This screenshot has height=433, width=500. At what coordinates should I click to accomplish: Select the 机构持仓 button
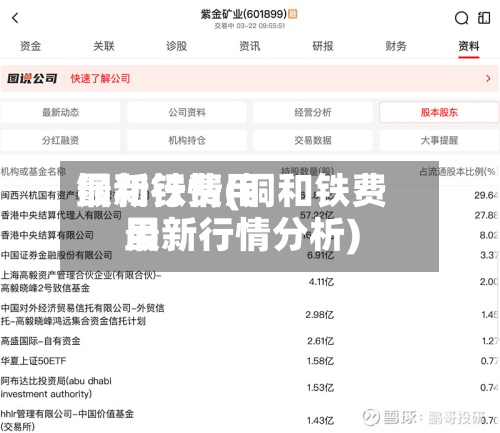pos(187,140)
